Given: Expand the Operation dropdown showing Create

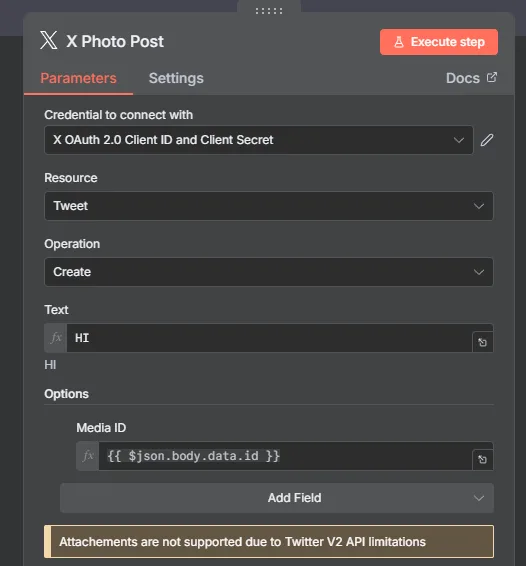Looking at the screenshot, I should coord(269,272).
